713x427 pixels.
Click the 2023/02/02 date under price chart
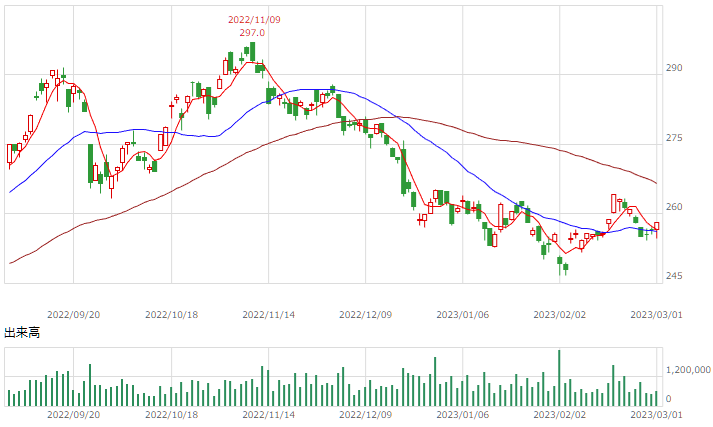tap(559, 315)
